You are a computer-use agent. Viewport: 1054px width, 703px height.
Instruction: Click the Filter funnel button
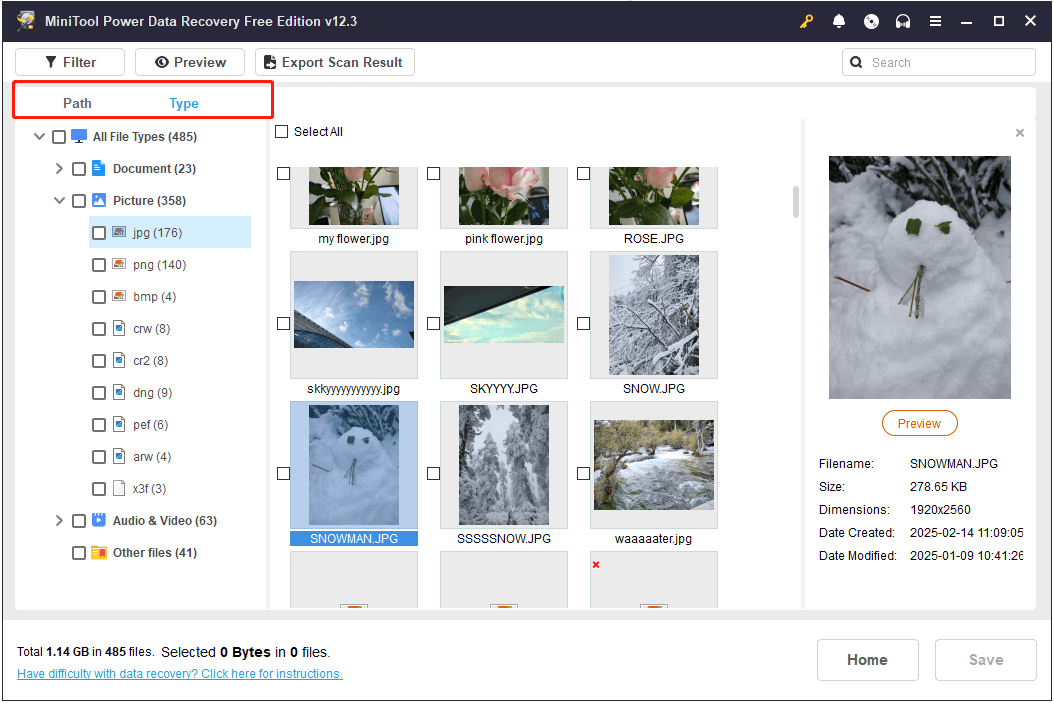(69, 61)
